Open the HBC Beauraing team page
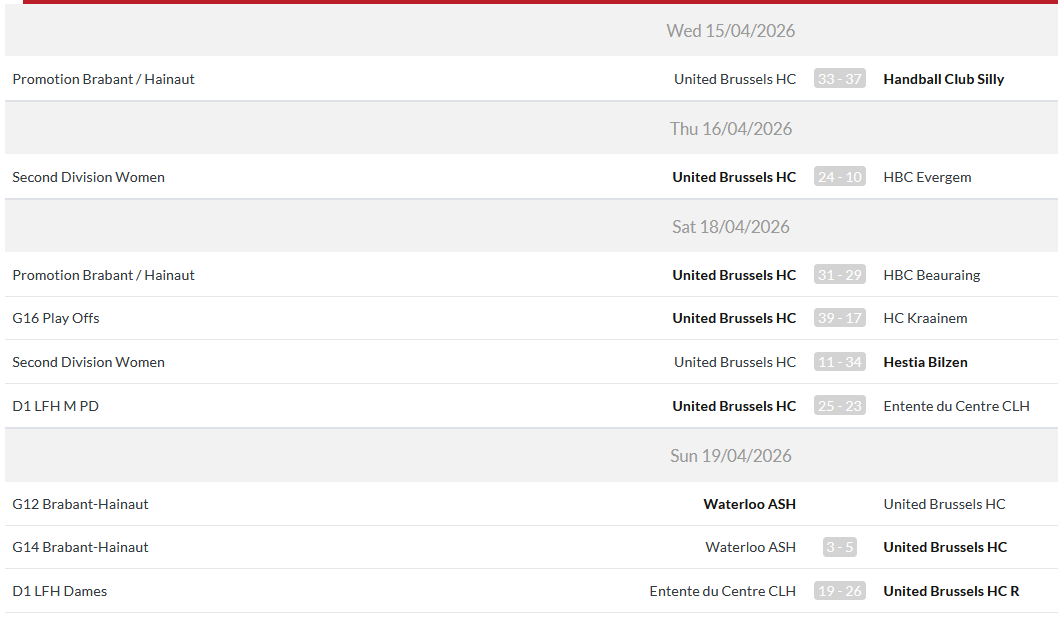1058x624 pixels. [931, 275]
